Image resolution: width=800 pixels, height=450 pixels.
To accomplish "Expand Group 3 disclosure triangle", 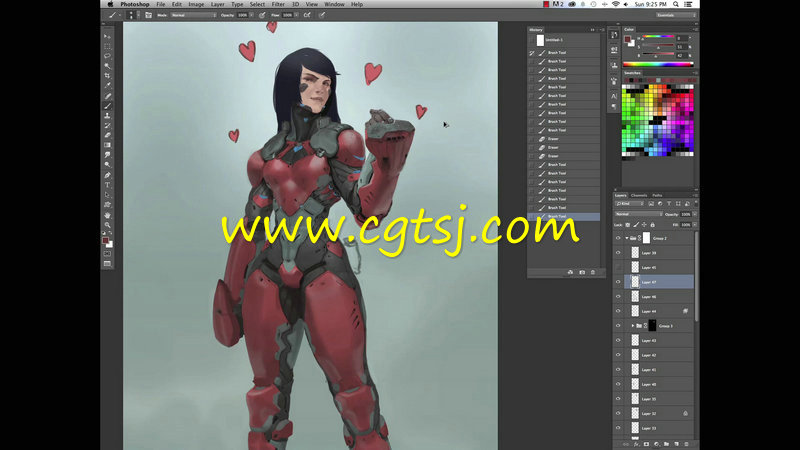I will 633,326.
